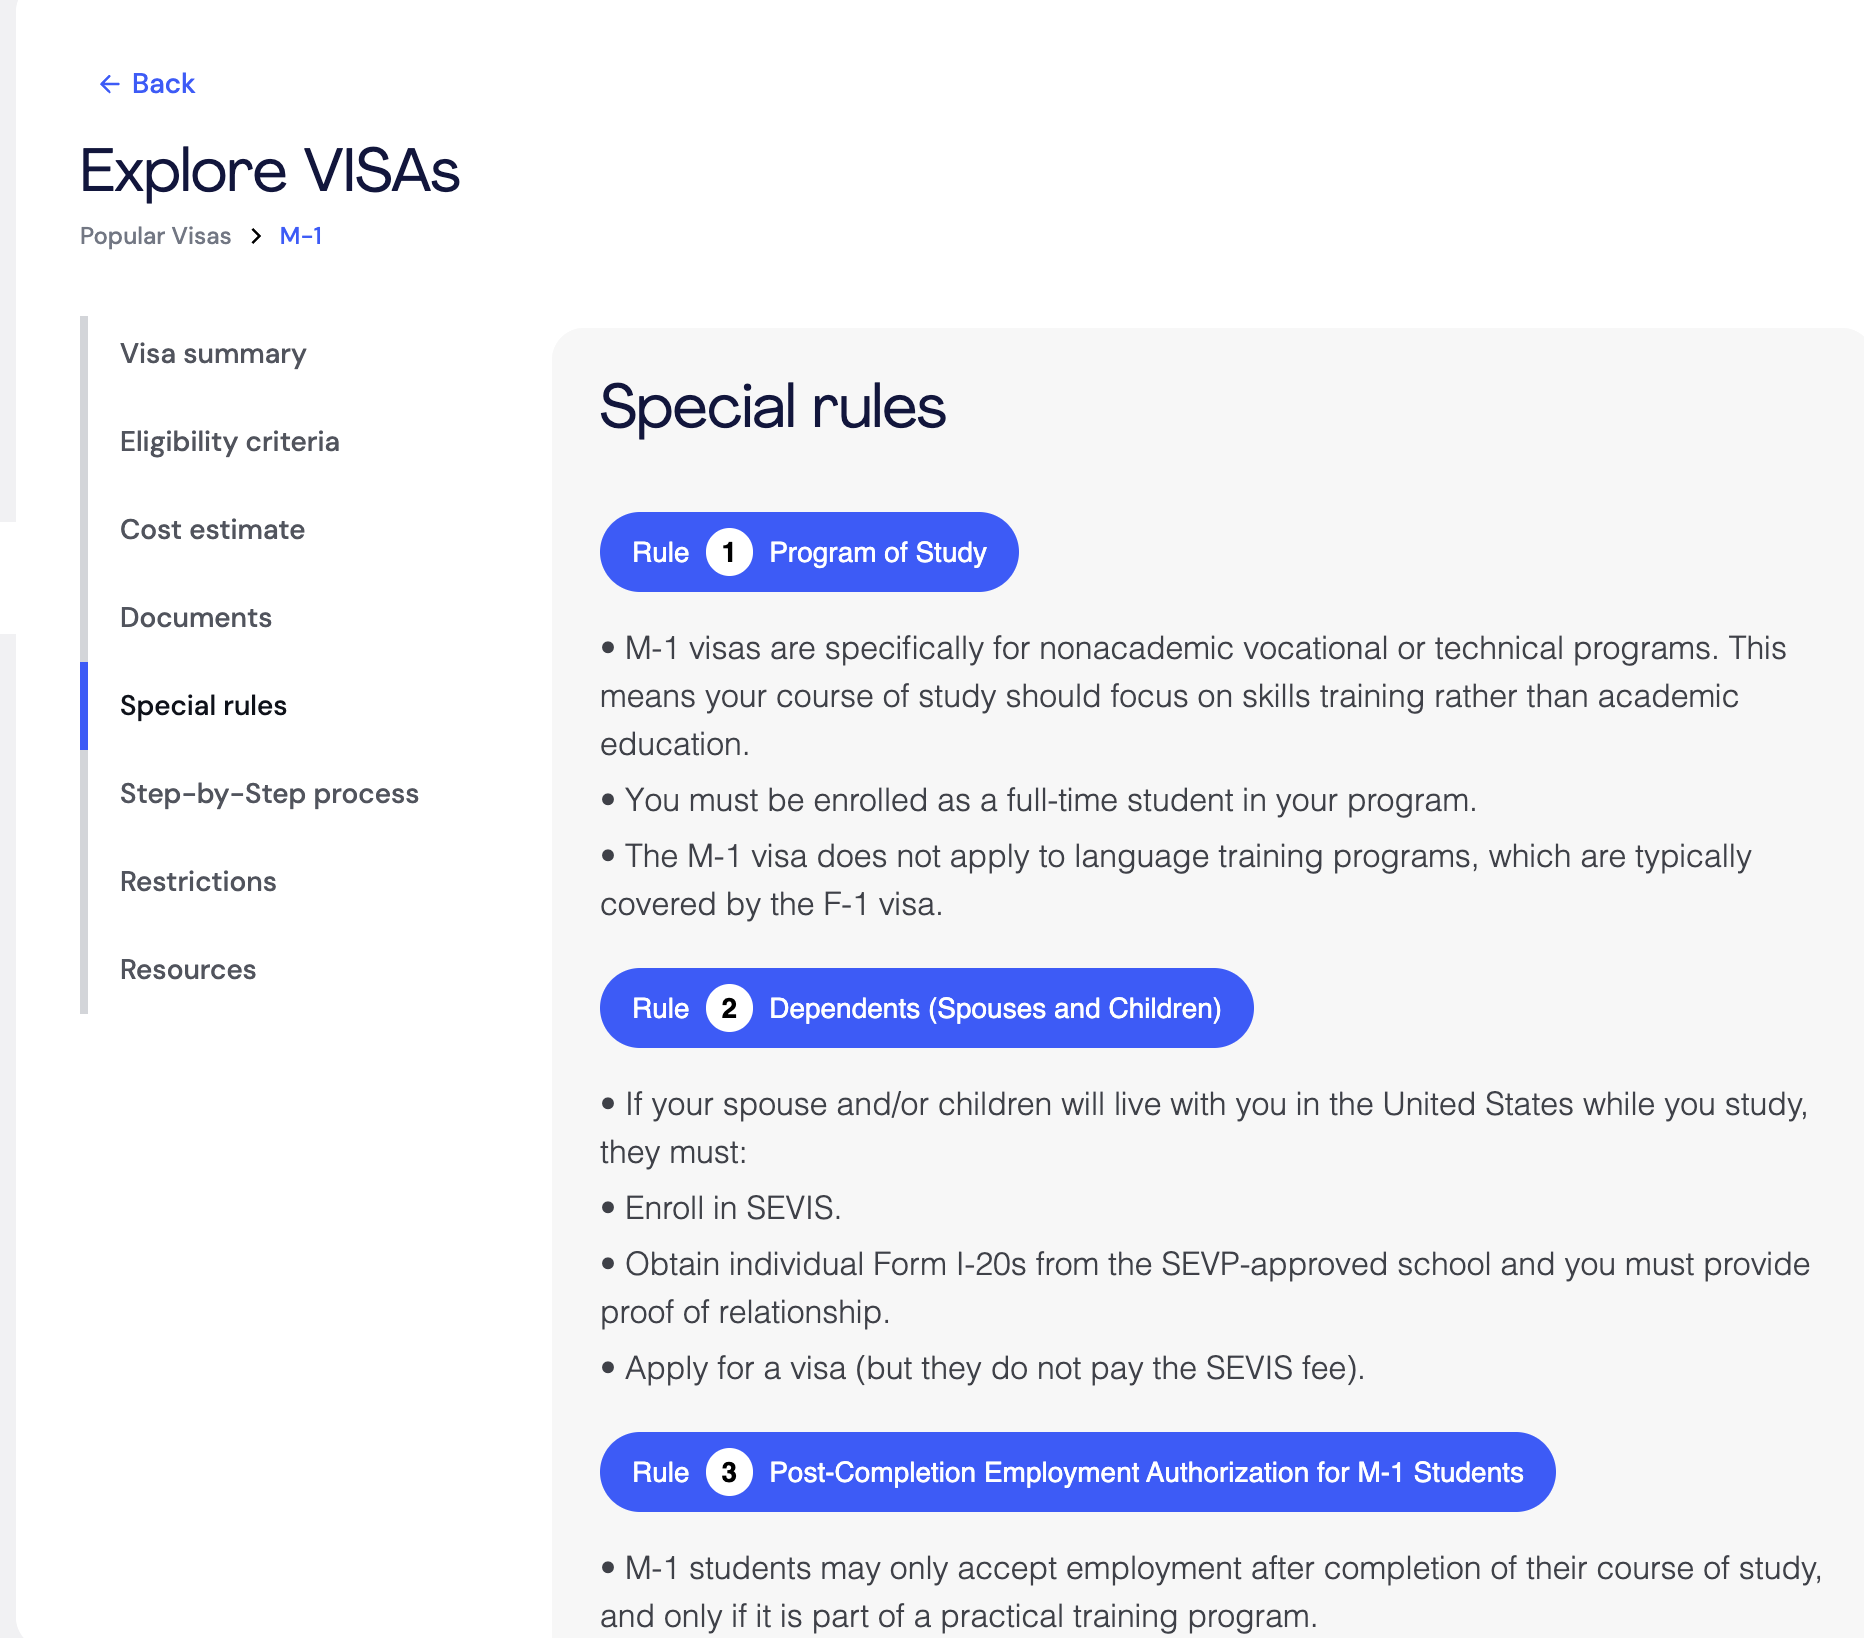
Task: Click the Special rules heading
Action: click(772, 407)
